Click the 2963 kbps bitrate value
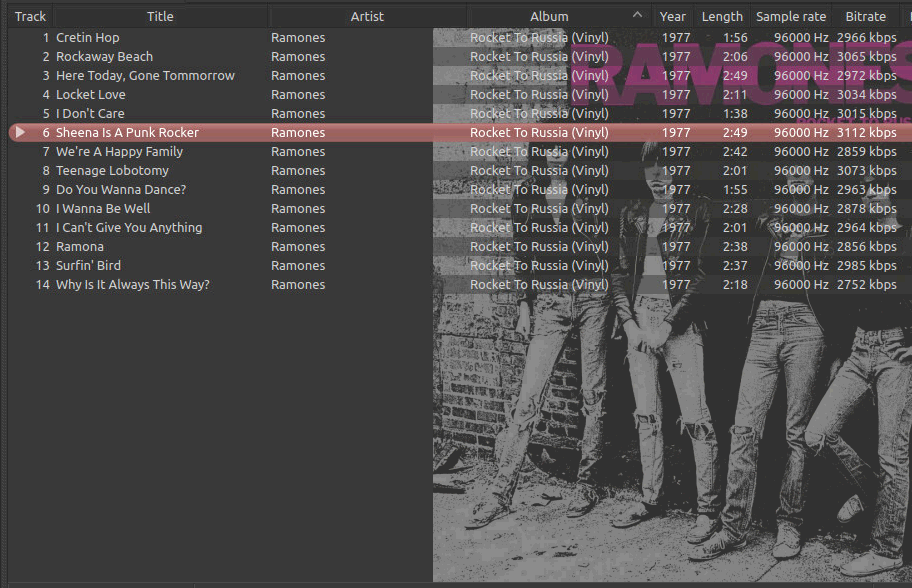This screenshot has height=588, width=912. 867,190
